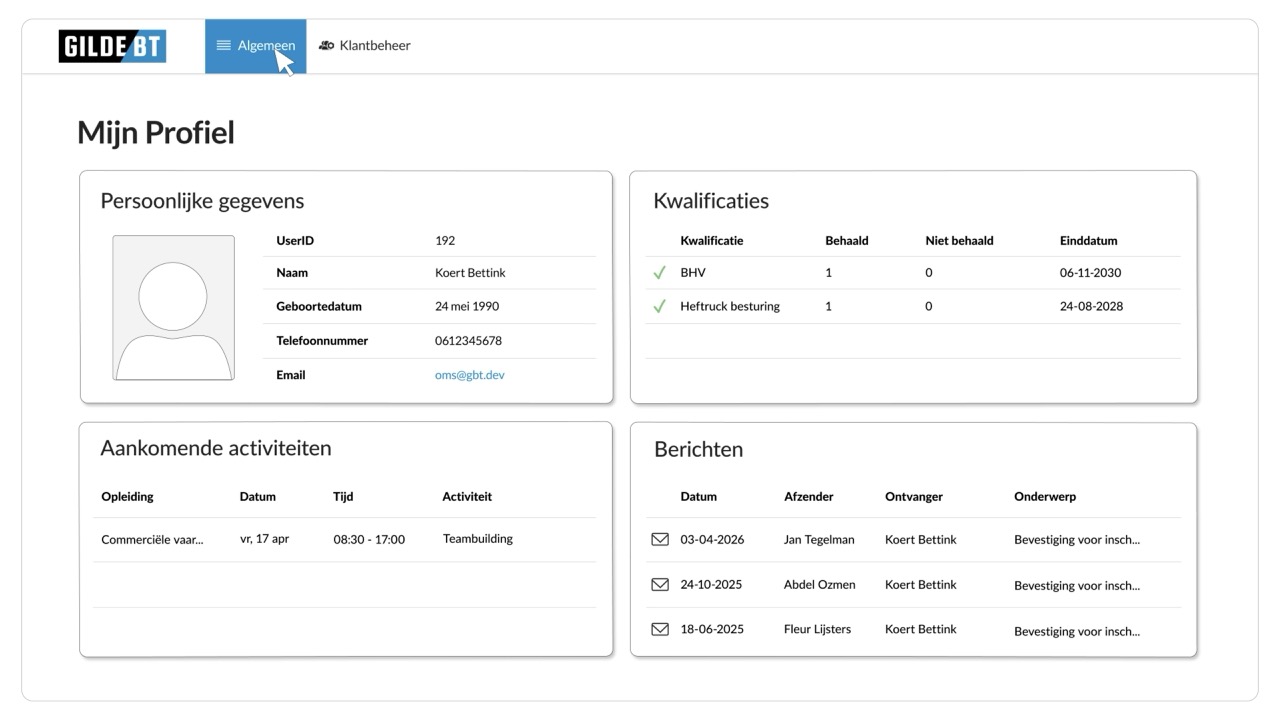Open the Klantbeheer menu
This screenshot has width=1280, height=720.
coord(365,46)
